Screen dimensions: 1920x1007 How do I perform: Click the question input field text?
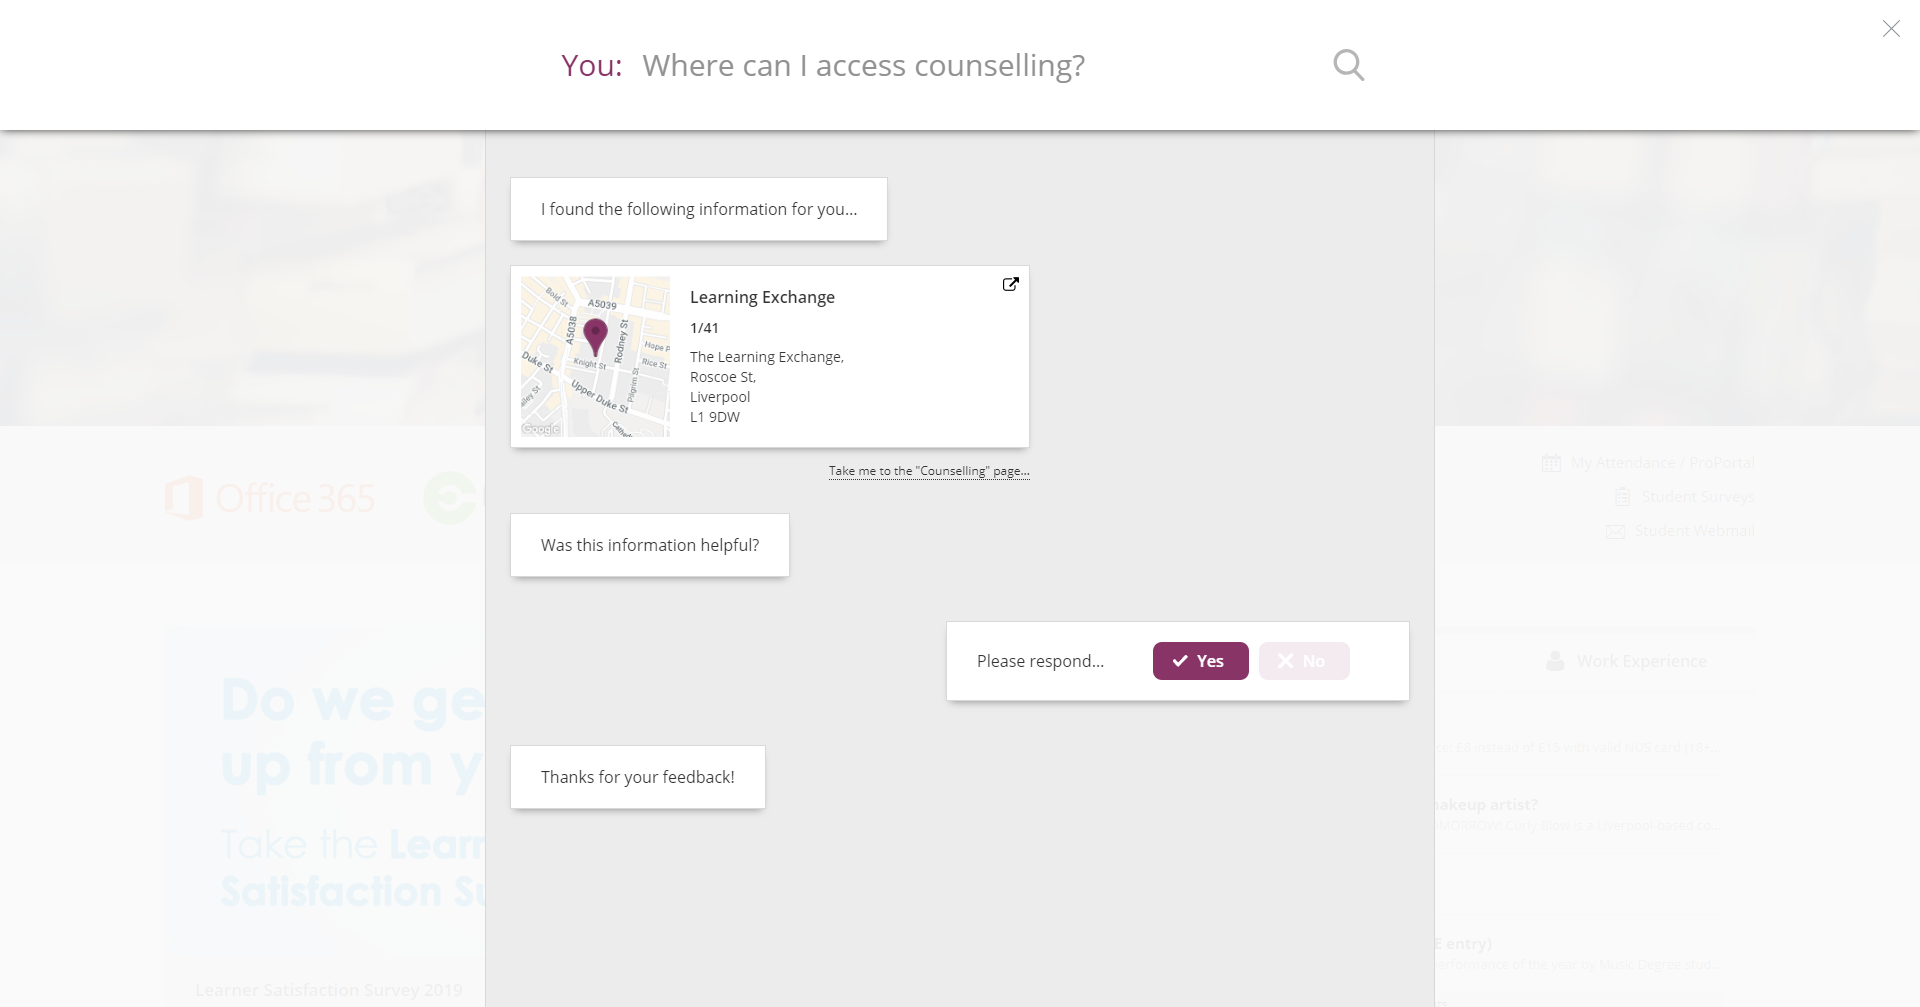click(x=864, y=65)
